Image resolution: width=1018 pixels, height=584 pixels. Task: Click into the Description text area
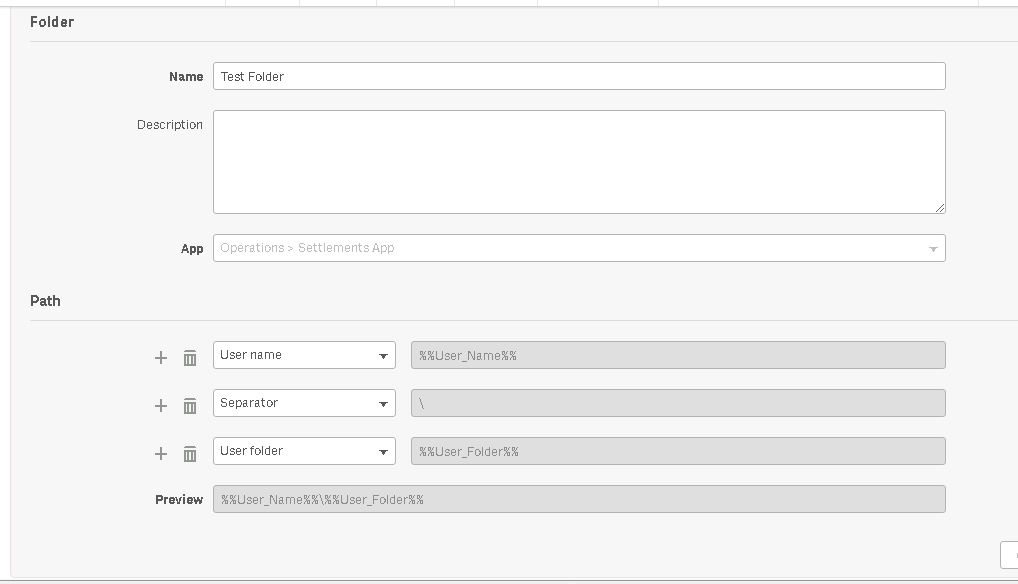click(x=579, y=161)
